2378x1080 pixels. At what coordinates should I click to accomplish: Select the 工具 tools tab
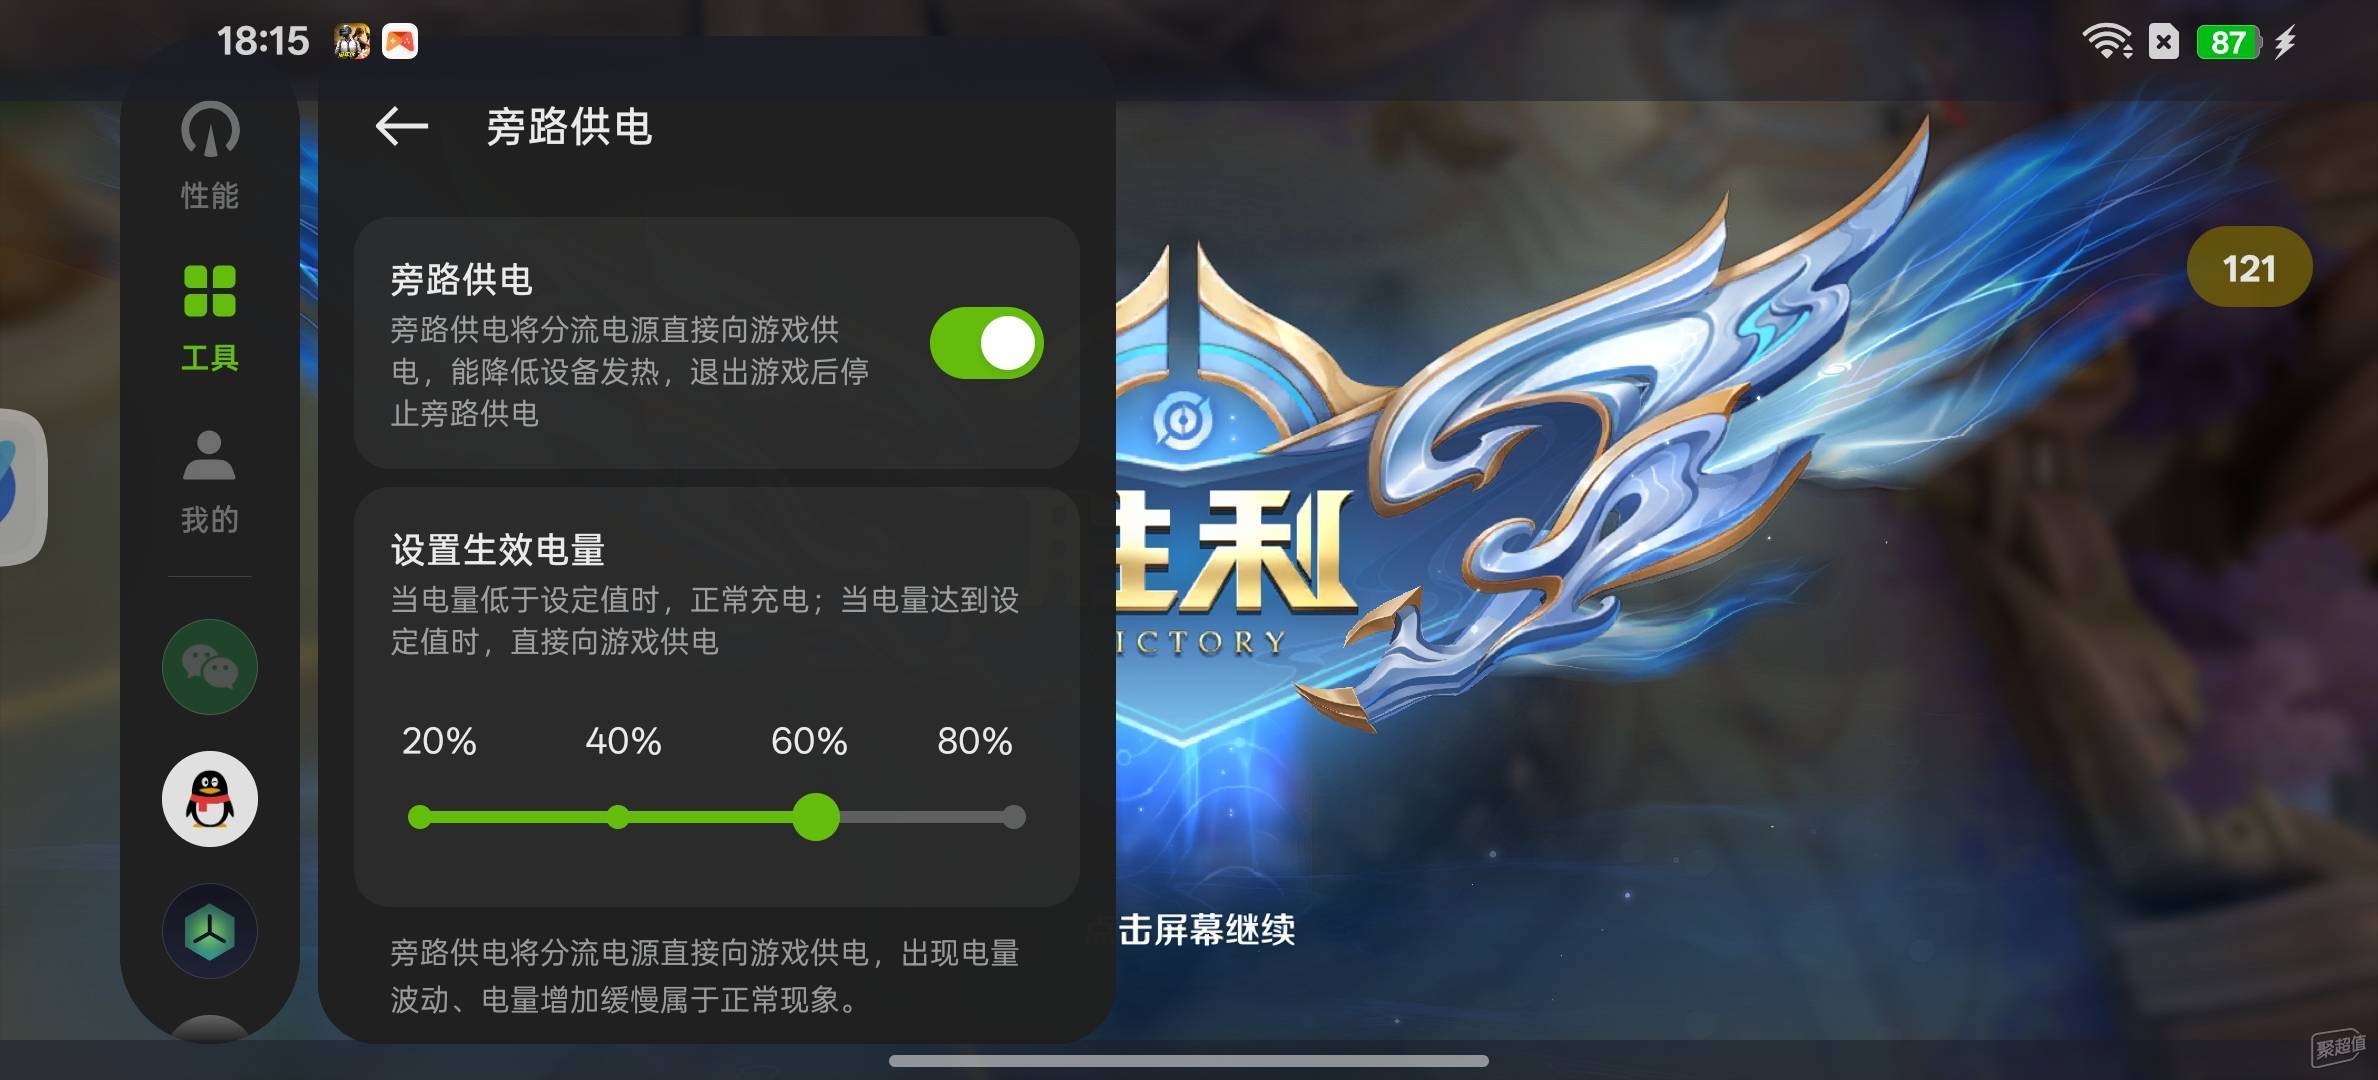(210, 318)
